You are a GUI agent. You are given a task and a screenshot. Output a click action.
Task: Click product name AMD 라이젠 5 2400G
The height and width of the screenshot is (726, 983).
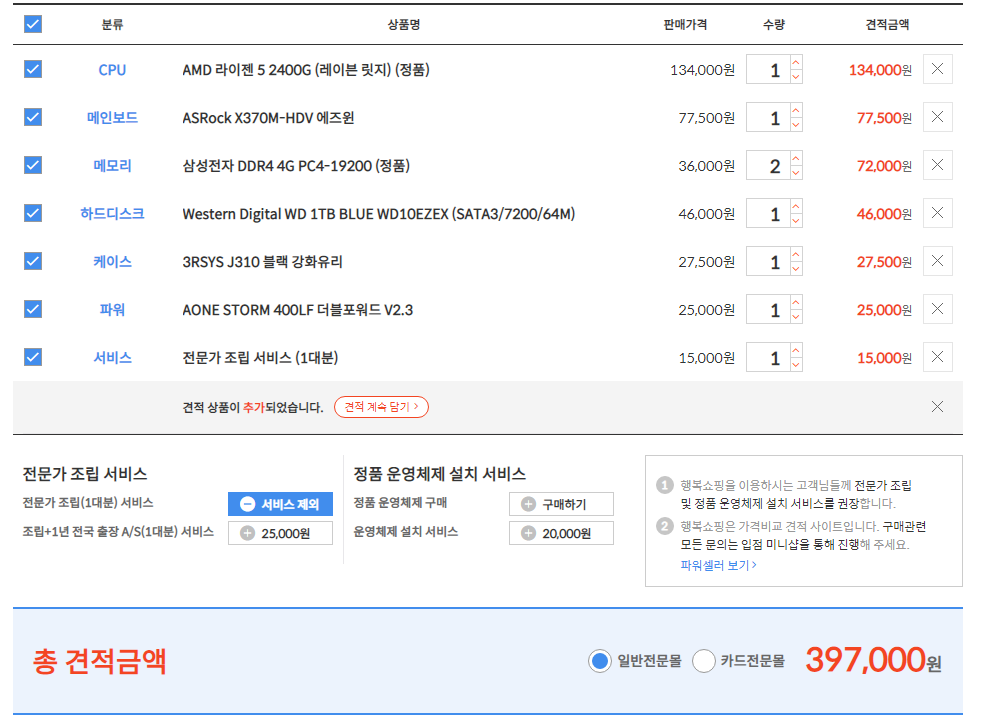[x=306, y=70]
